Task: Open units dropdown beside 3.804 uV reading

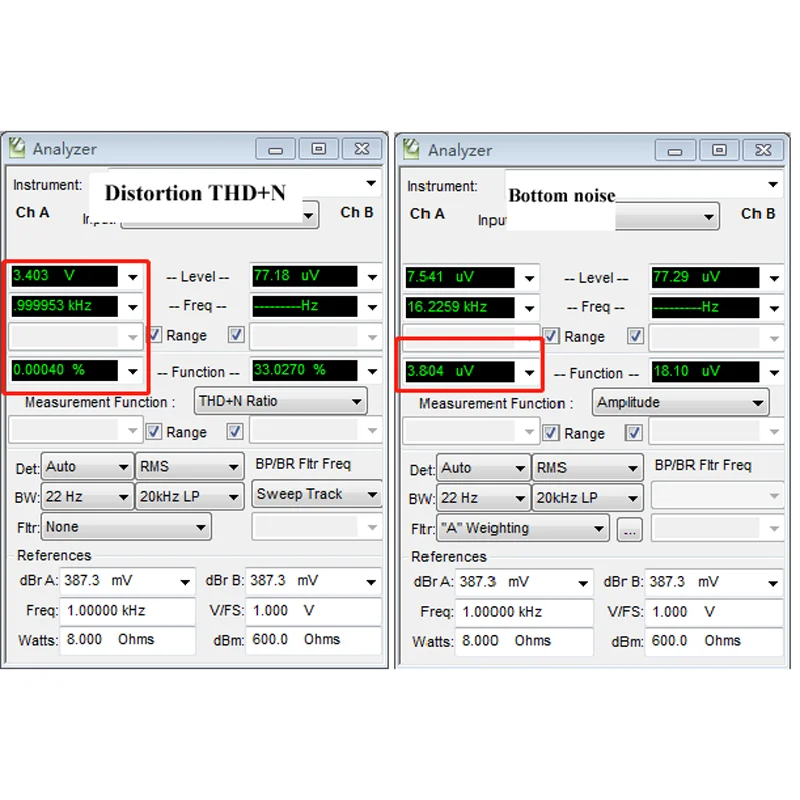Action: click(529, 372)
